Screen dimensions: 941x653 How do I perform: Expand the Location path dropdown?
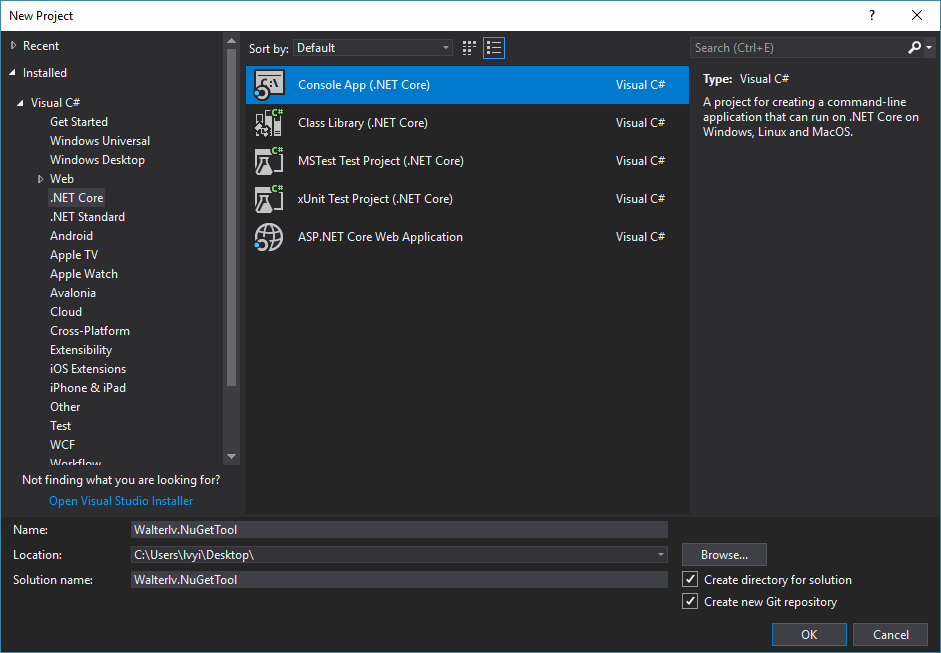(661, 554)
